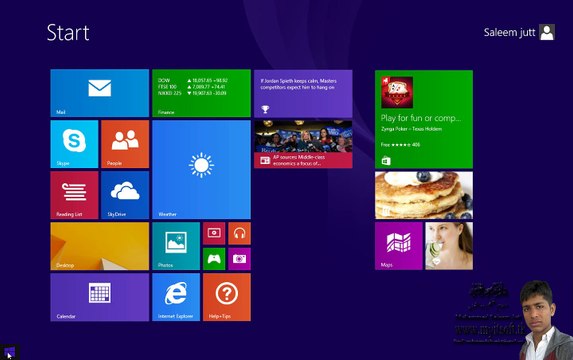Open the Calendar tile
The width and height of the screenshot is (573, 360).
99,297
